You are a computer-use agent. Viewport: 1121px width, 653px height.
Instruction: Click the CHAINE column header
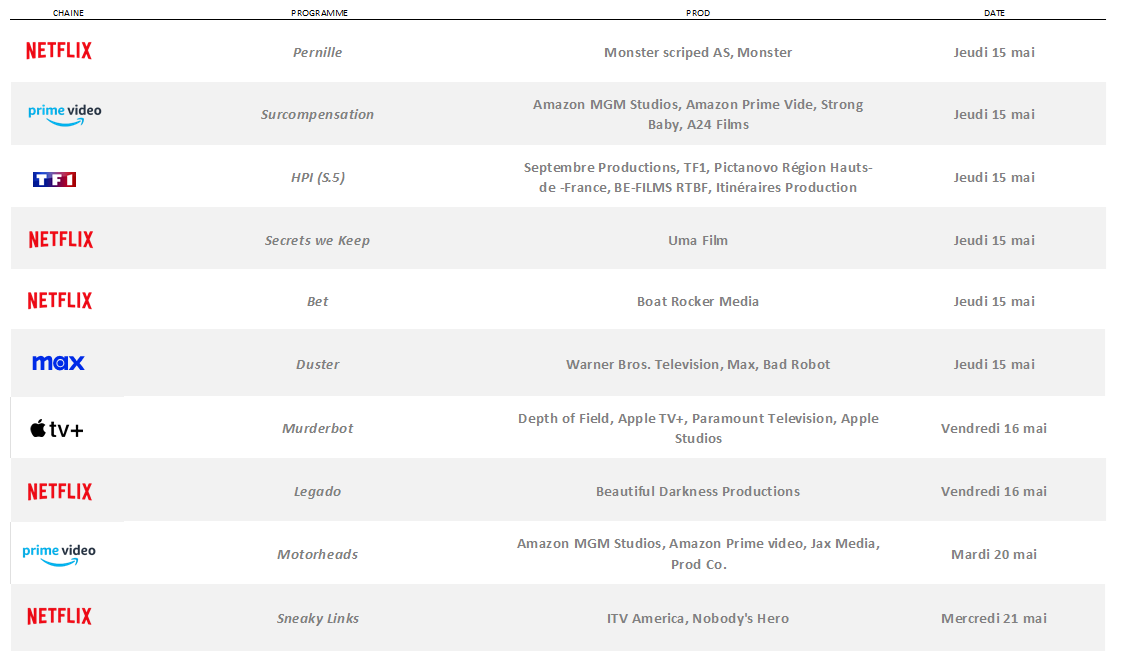tap(69, 13)
